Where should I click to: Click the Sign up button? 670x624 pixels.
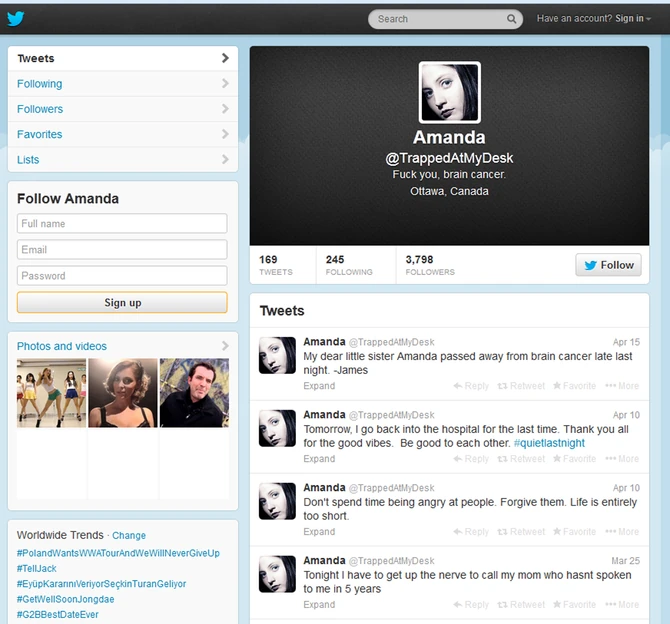122,303
